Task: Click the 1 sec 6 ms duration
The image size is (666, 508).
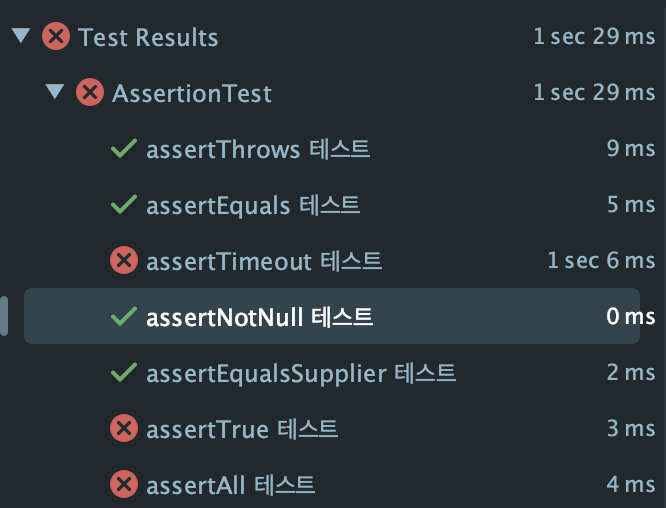Action: tap(601, 260)
